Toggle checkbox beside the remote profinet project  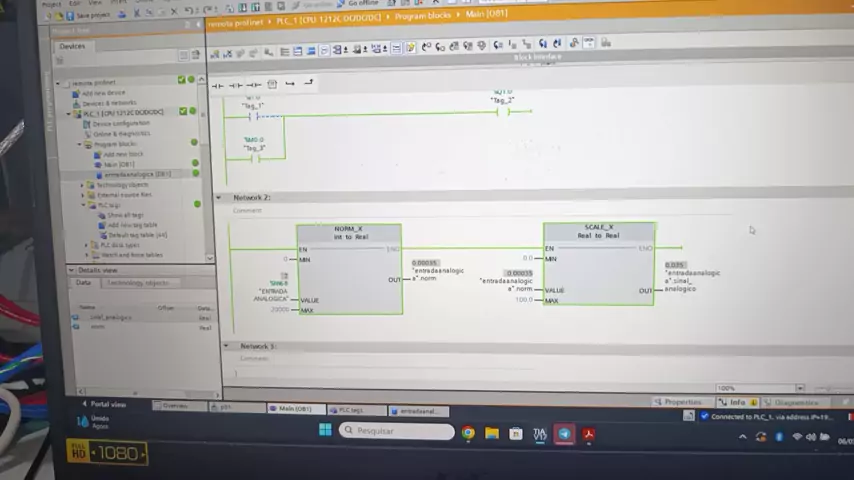[182, 80]
